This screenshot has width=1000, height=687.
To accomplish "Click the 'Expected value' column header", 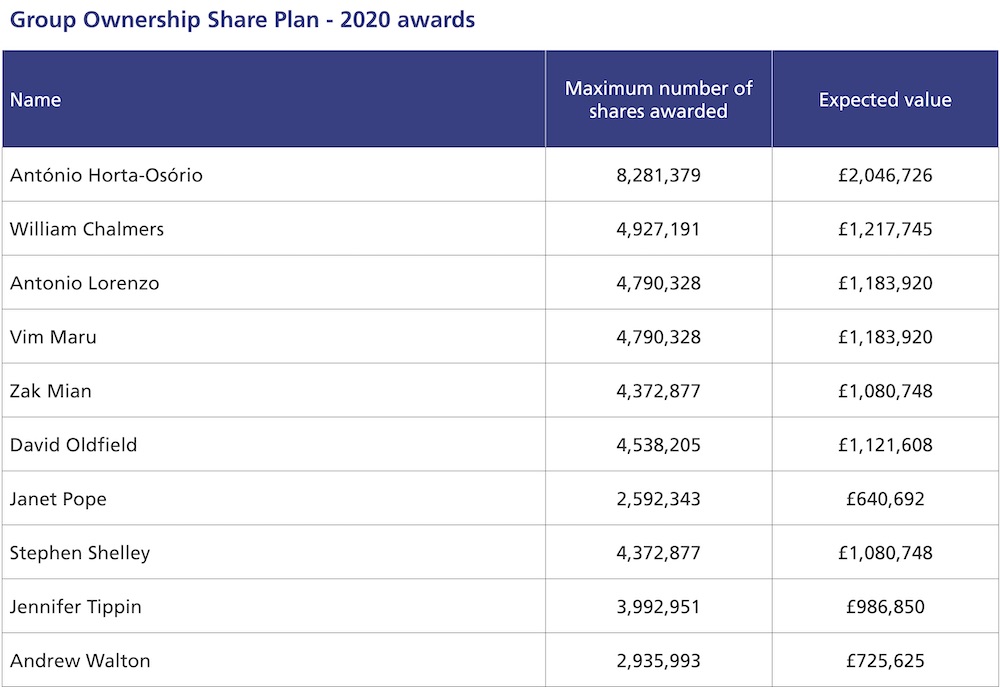I will [885, 100].
